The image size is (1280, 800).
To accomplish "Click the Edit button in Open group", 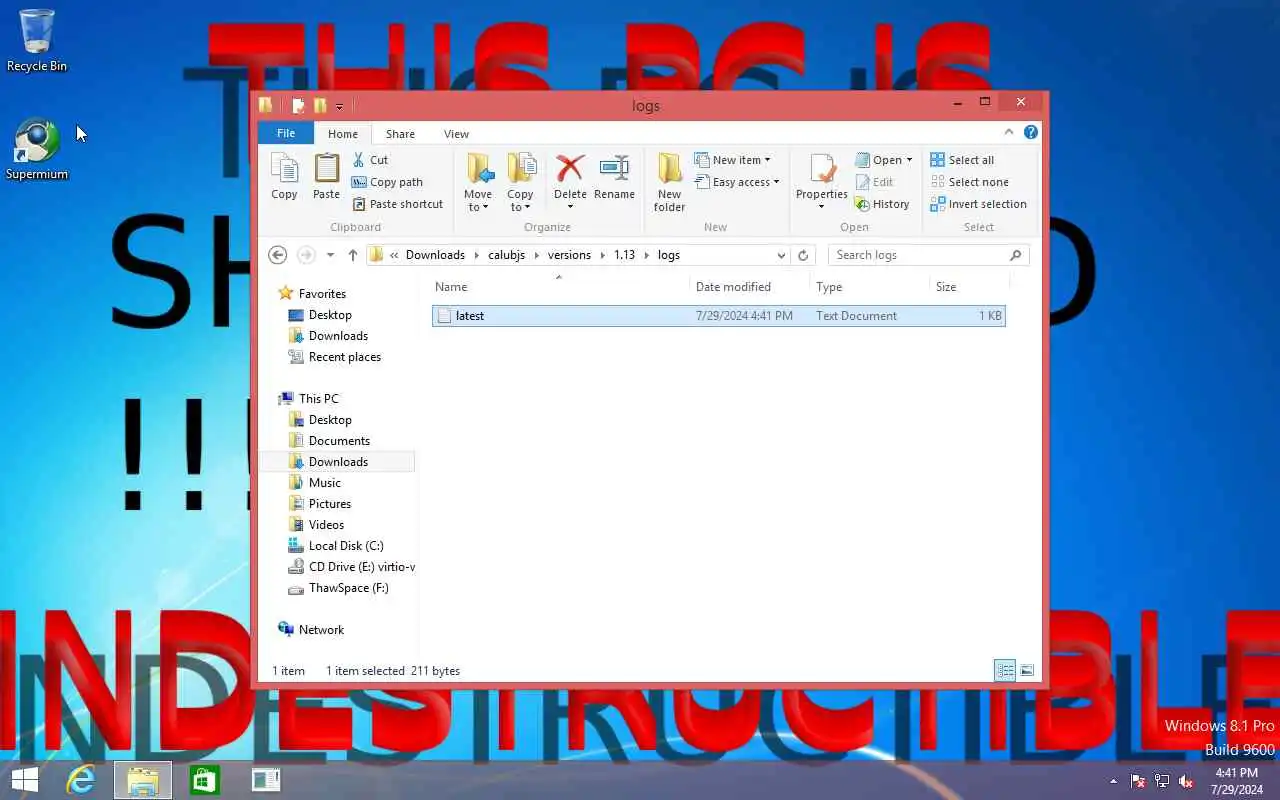I will (x=874, y=182).
